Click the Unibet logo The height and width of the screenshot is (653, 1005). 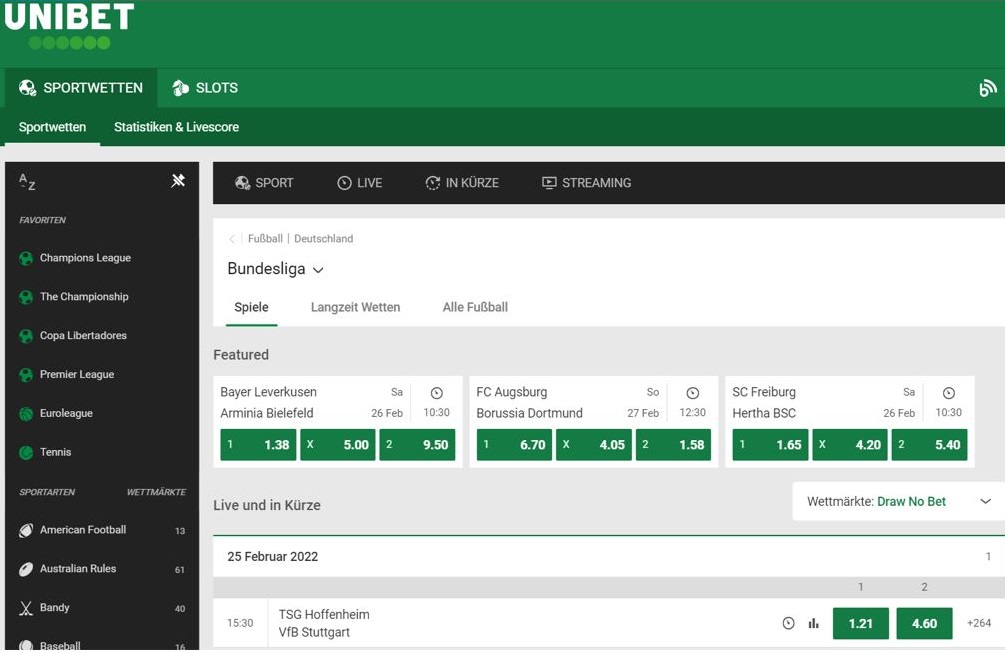69,26
